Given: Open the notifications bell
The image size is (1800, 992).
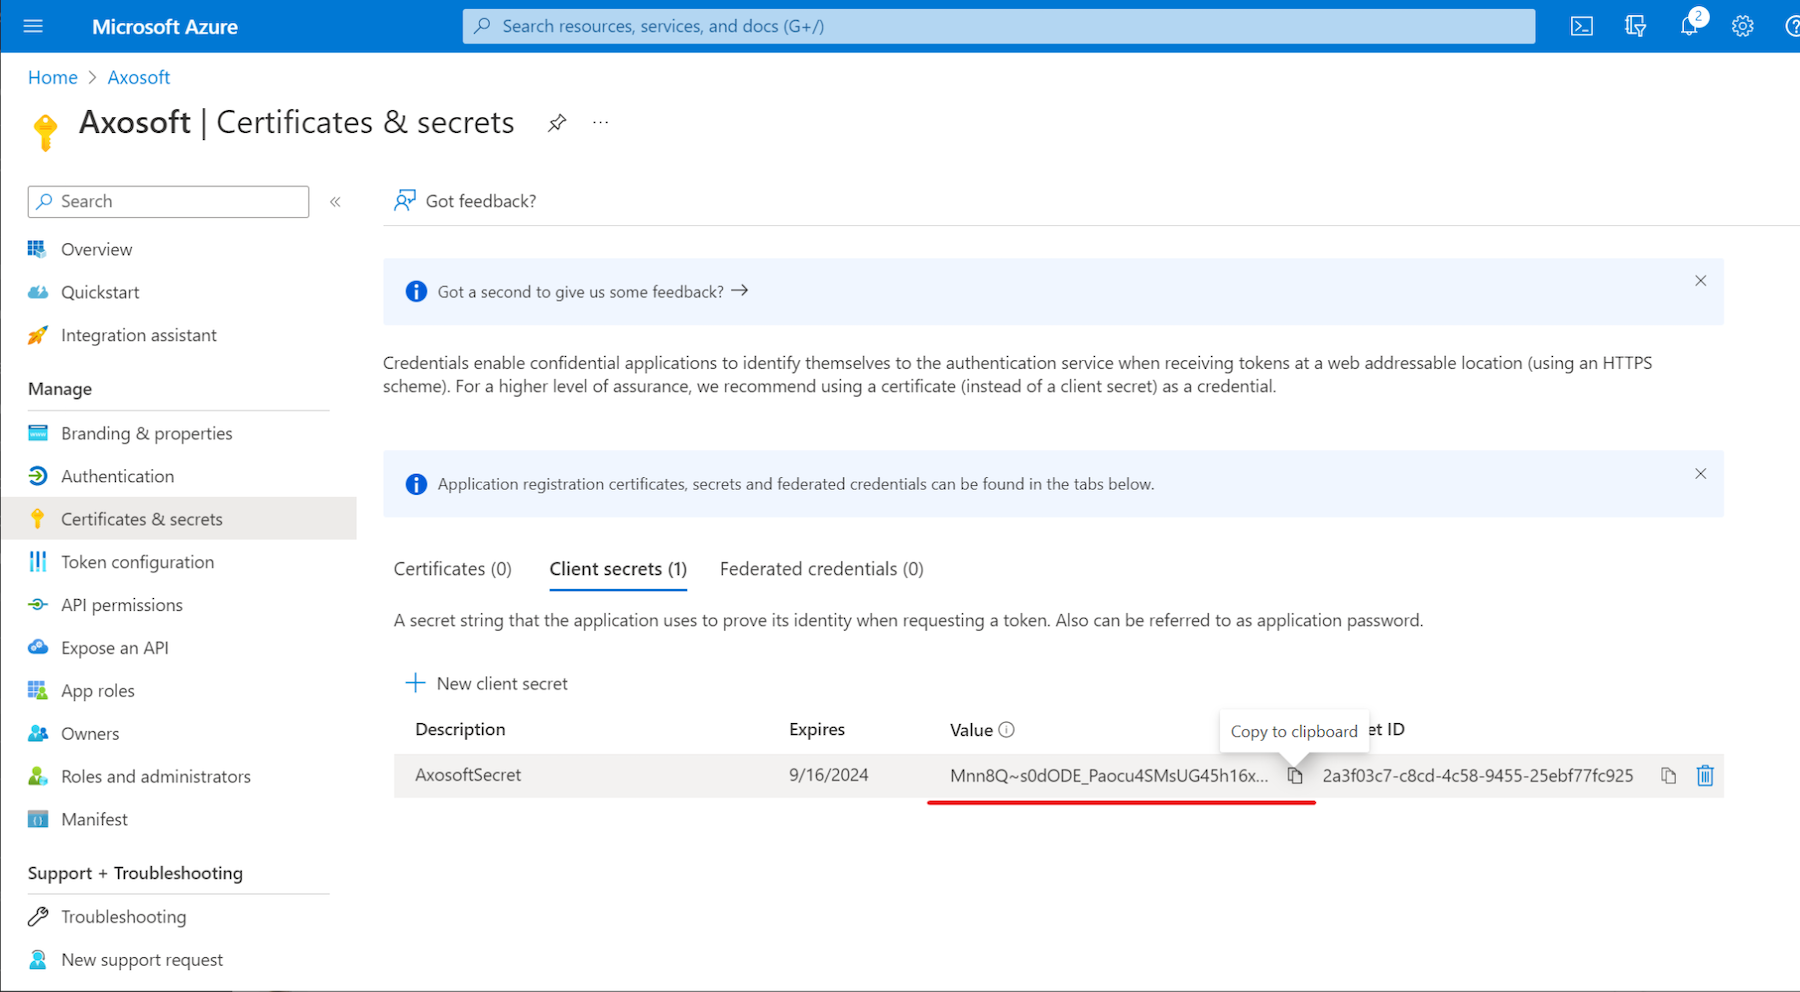Looking at the screenshot, I should click(1689, 26).
